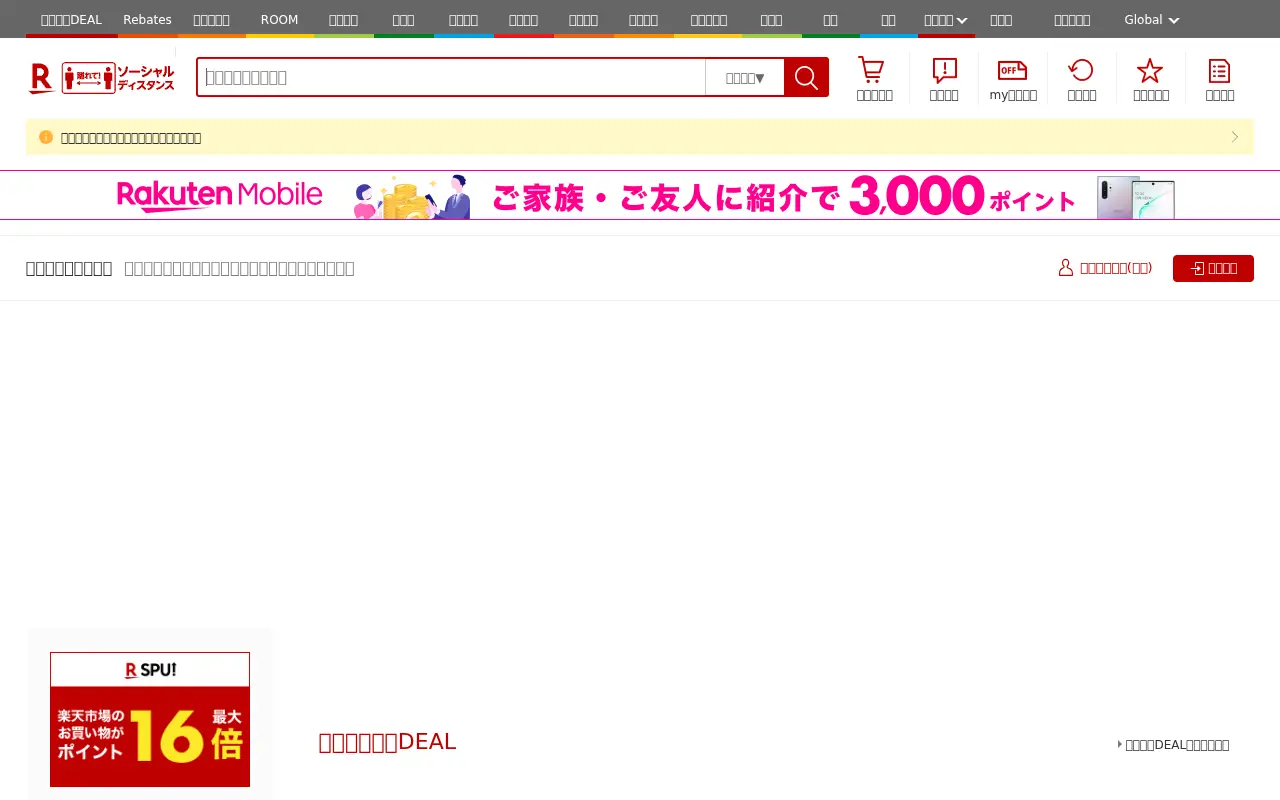Focus the main search input field
Viewport: 1280px width, 800px height.
pyautogui.click(x=451, y=77)
